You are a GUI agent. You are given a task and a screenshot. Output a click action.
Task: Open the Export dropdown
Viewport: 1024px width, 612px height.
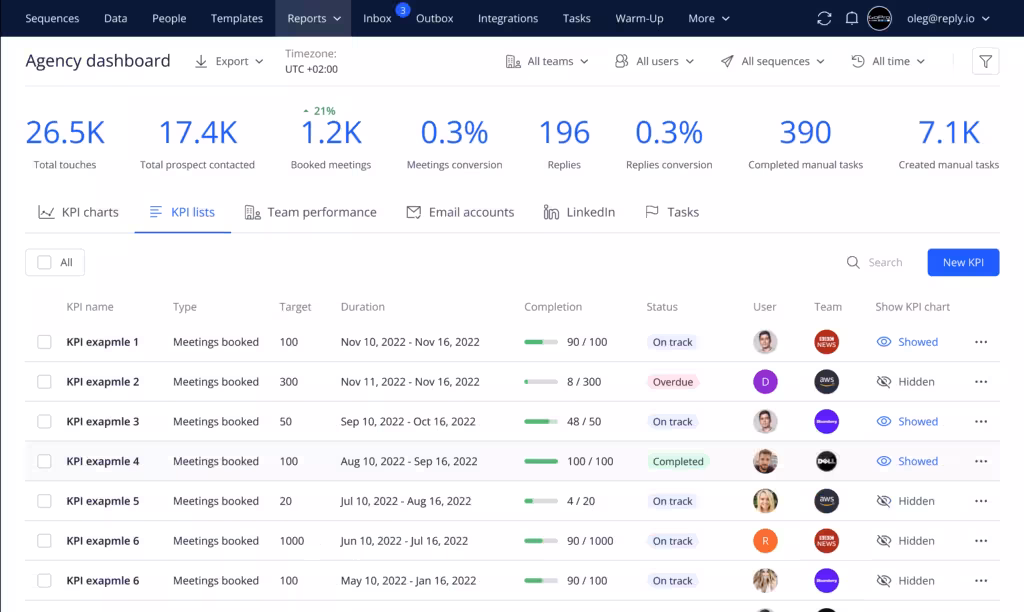coord(229,62)
